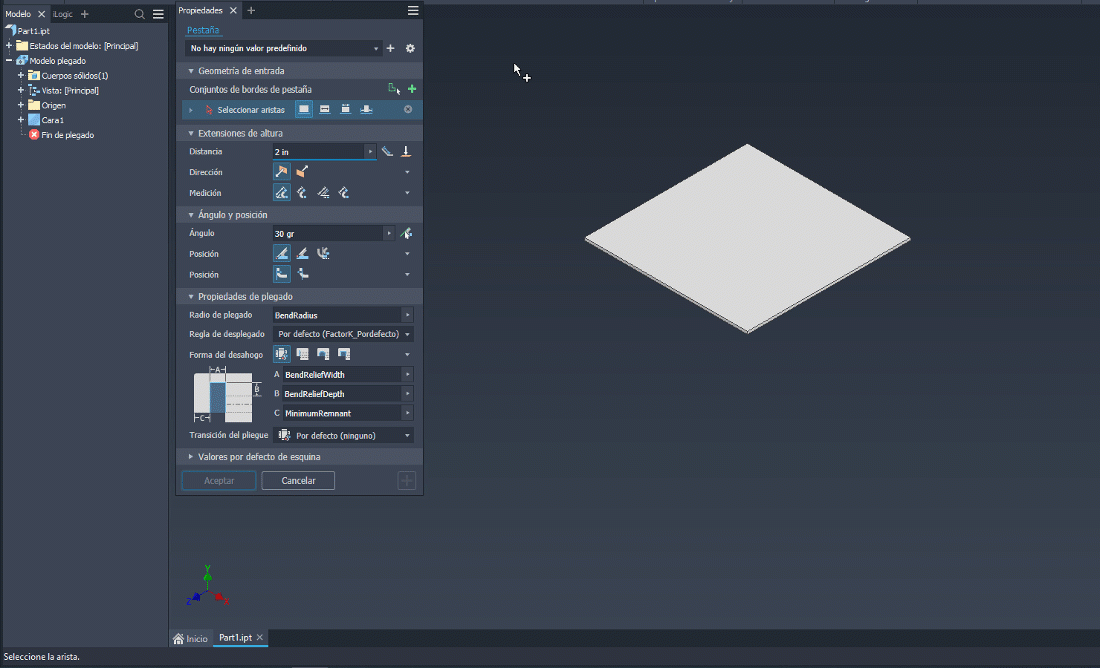Screen dimensions: 1100x668
Task: Pick the third flange width type icon
Action: pyautogui.click(x=345, y=109)
